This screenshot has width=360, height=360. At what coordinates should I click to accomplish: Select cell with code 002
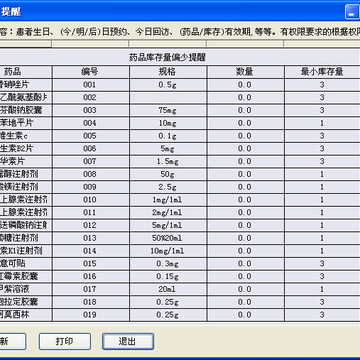pos(91,97)
